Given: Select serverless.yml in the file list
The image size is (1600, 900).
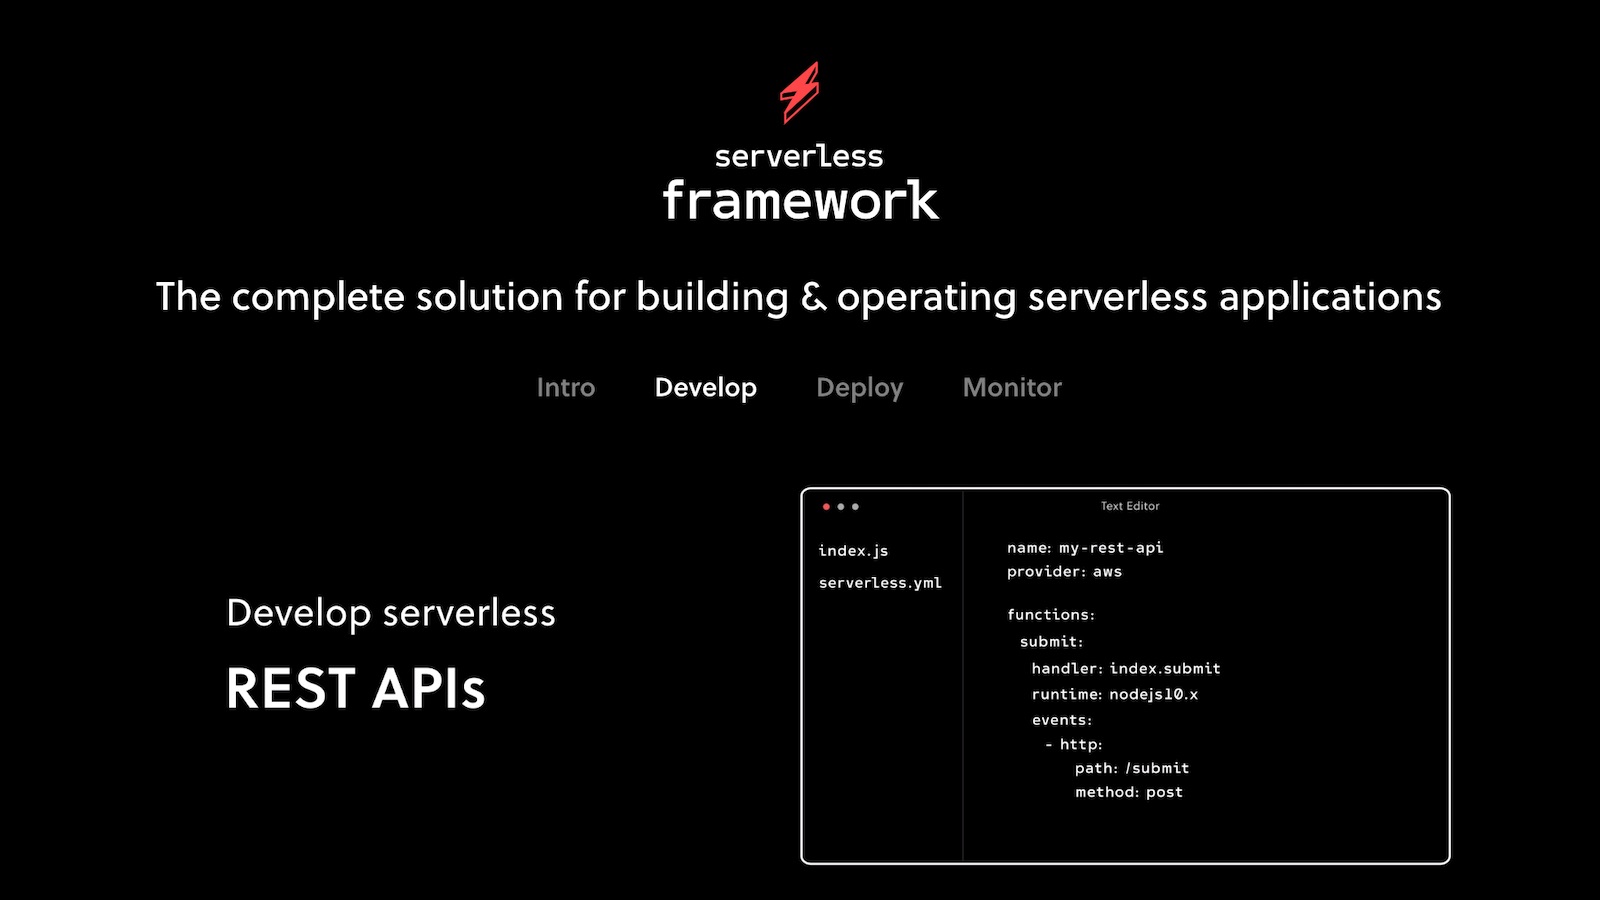Looking at the screenshot, I should [x=880, y=583].
